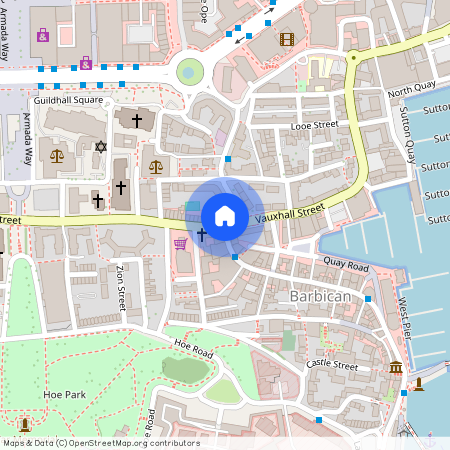
Task: Click the purple shopping bag icon top-left
Action: 43,35
